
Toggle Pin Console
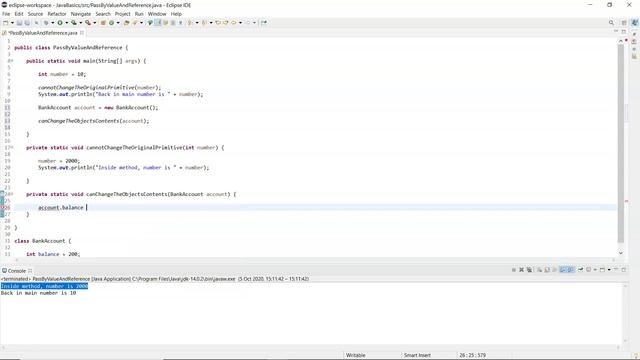tap(580, 270)
